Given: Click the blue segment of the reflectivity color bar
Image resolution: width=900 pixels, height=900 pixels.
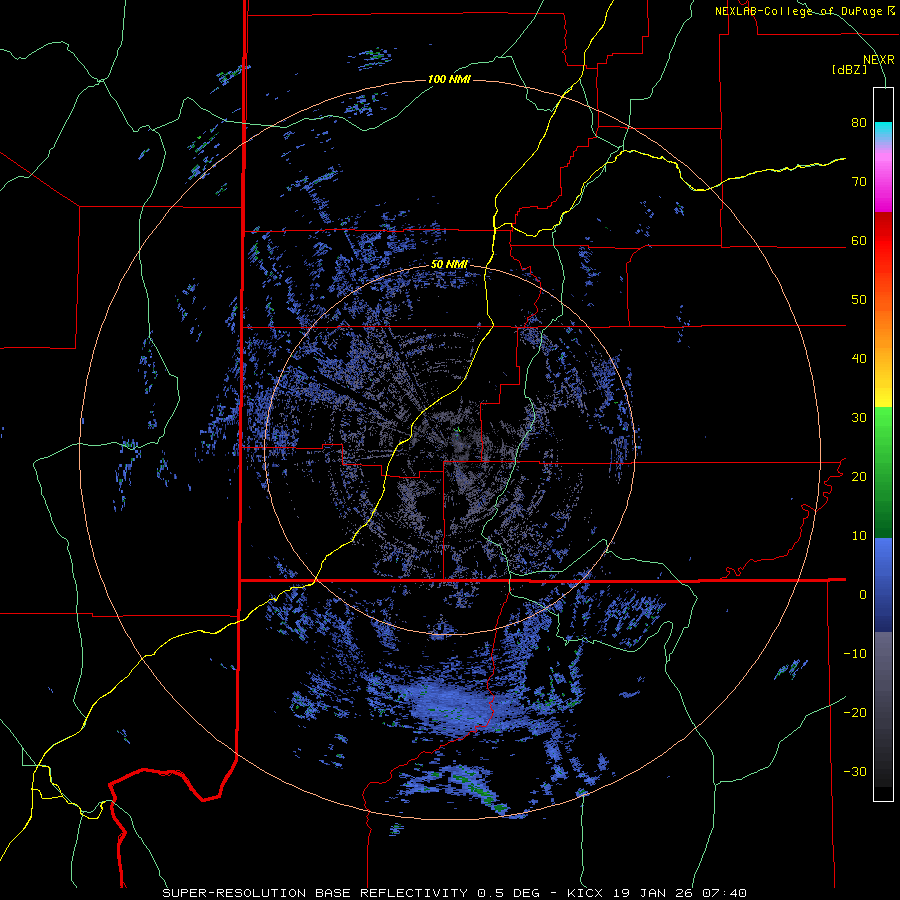Looking at the screenshot, I should click(x=883, y=584).
